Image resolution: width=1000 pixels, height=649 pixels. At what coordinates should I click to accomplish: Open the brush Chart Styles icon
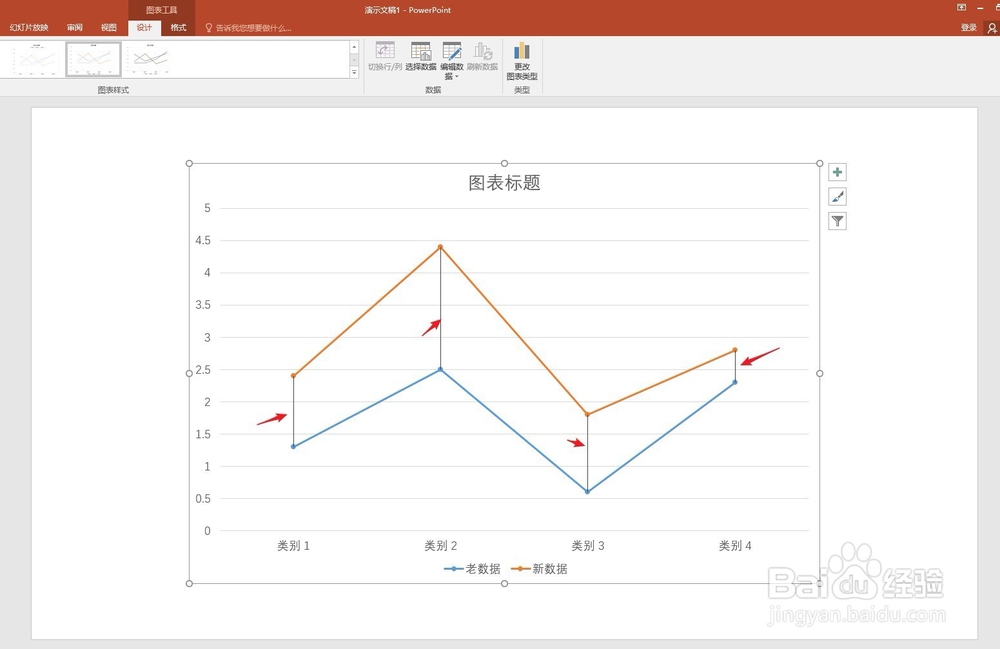pos(836,196)
